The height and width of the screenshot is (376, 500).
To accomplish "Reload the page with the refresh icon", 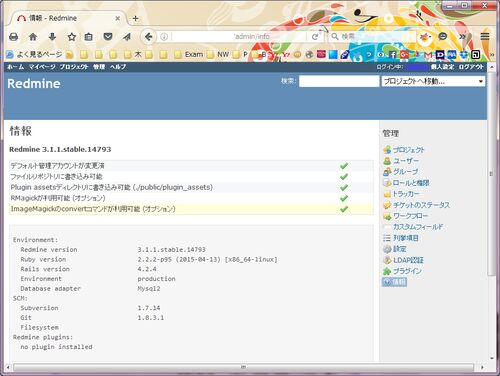I will (x=315, y=37).
